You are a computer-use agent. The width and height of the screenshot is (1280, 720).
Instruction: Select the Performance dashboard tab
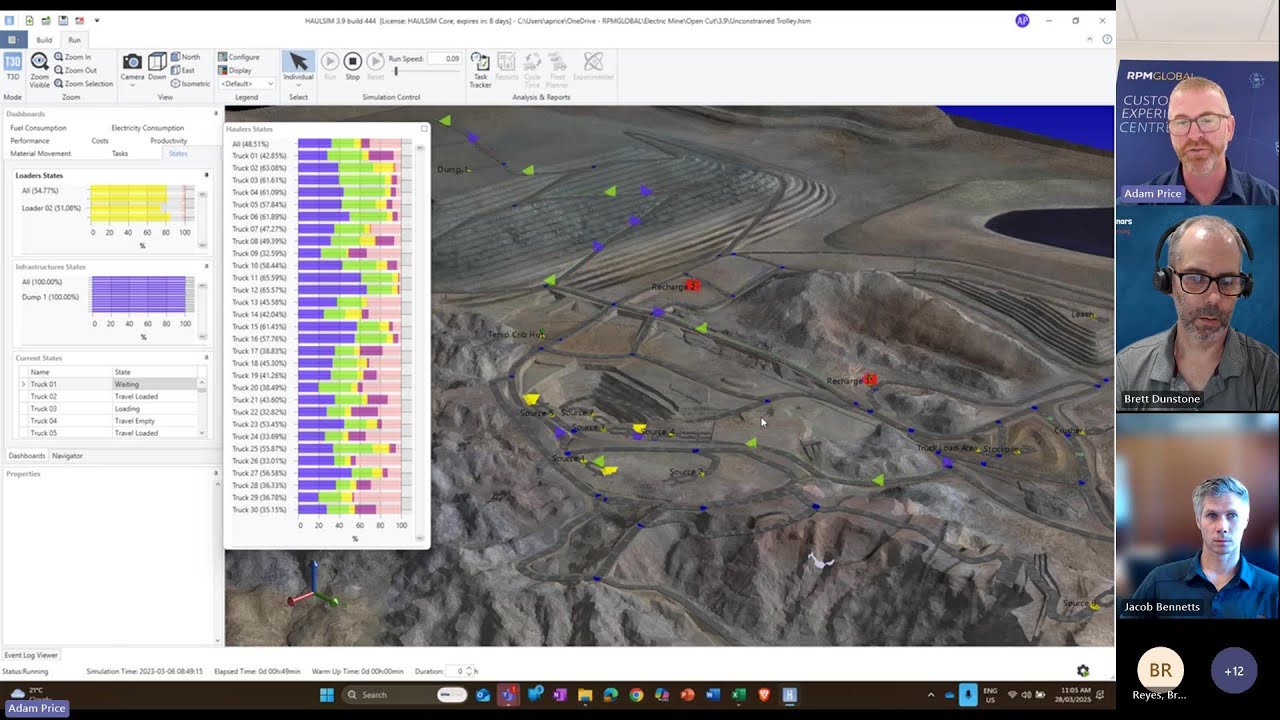(29, 141)
